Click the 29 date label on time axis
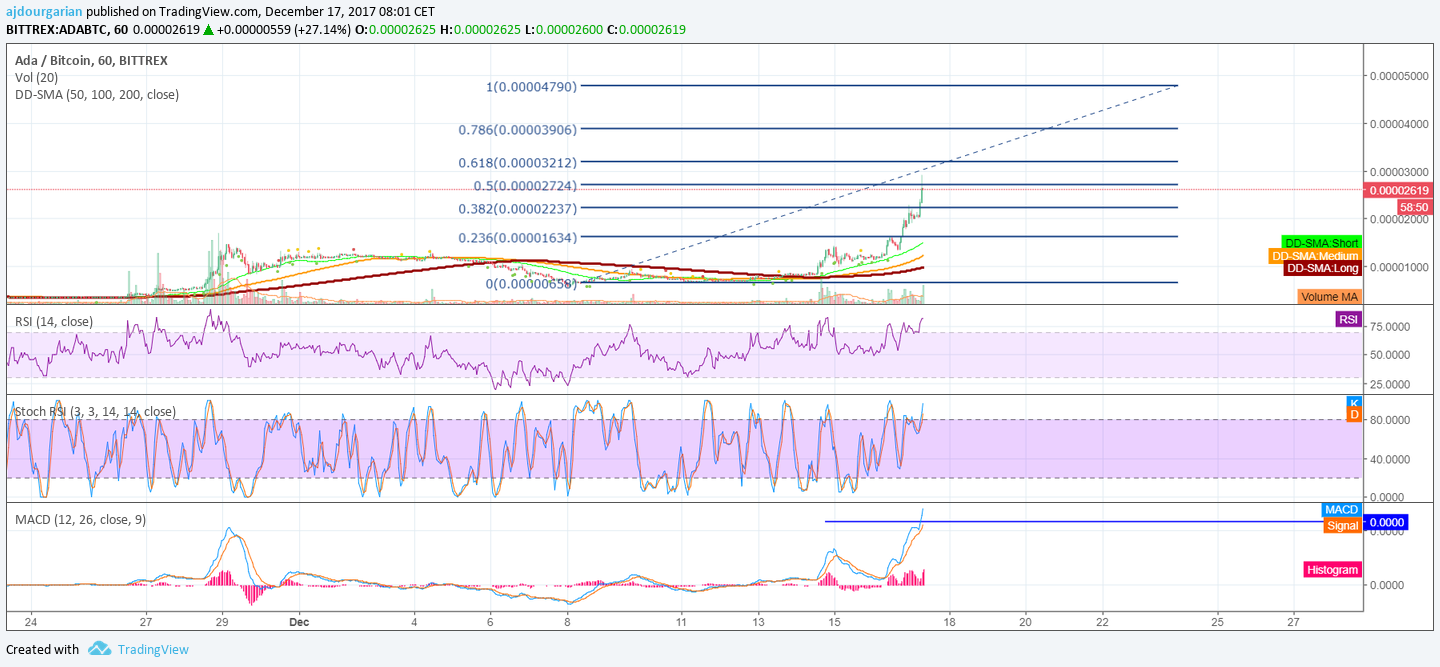 pyautogui.click(x=222, y=621)
